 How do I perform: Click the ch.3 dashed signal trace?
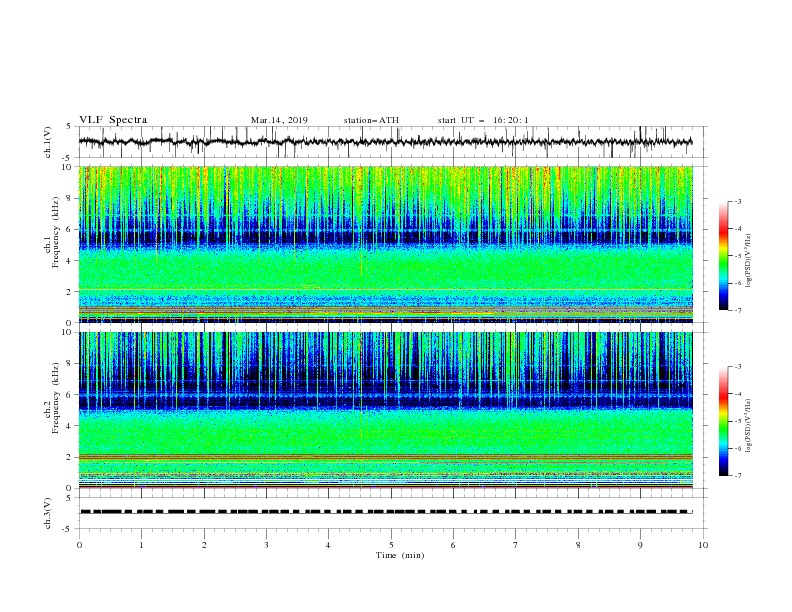[x=386, y=512]
